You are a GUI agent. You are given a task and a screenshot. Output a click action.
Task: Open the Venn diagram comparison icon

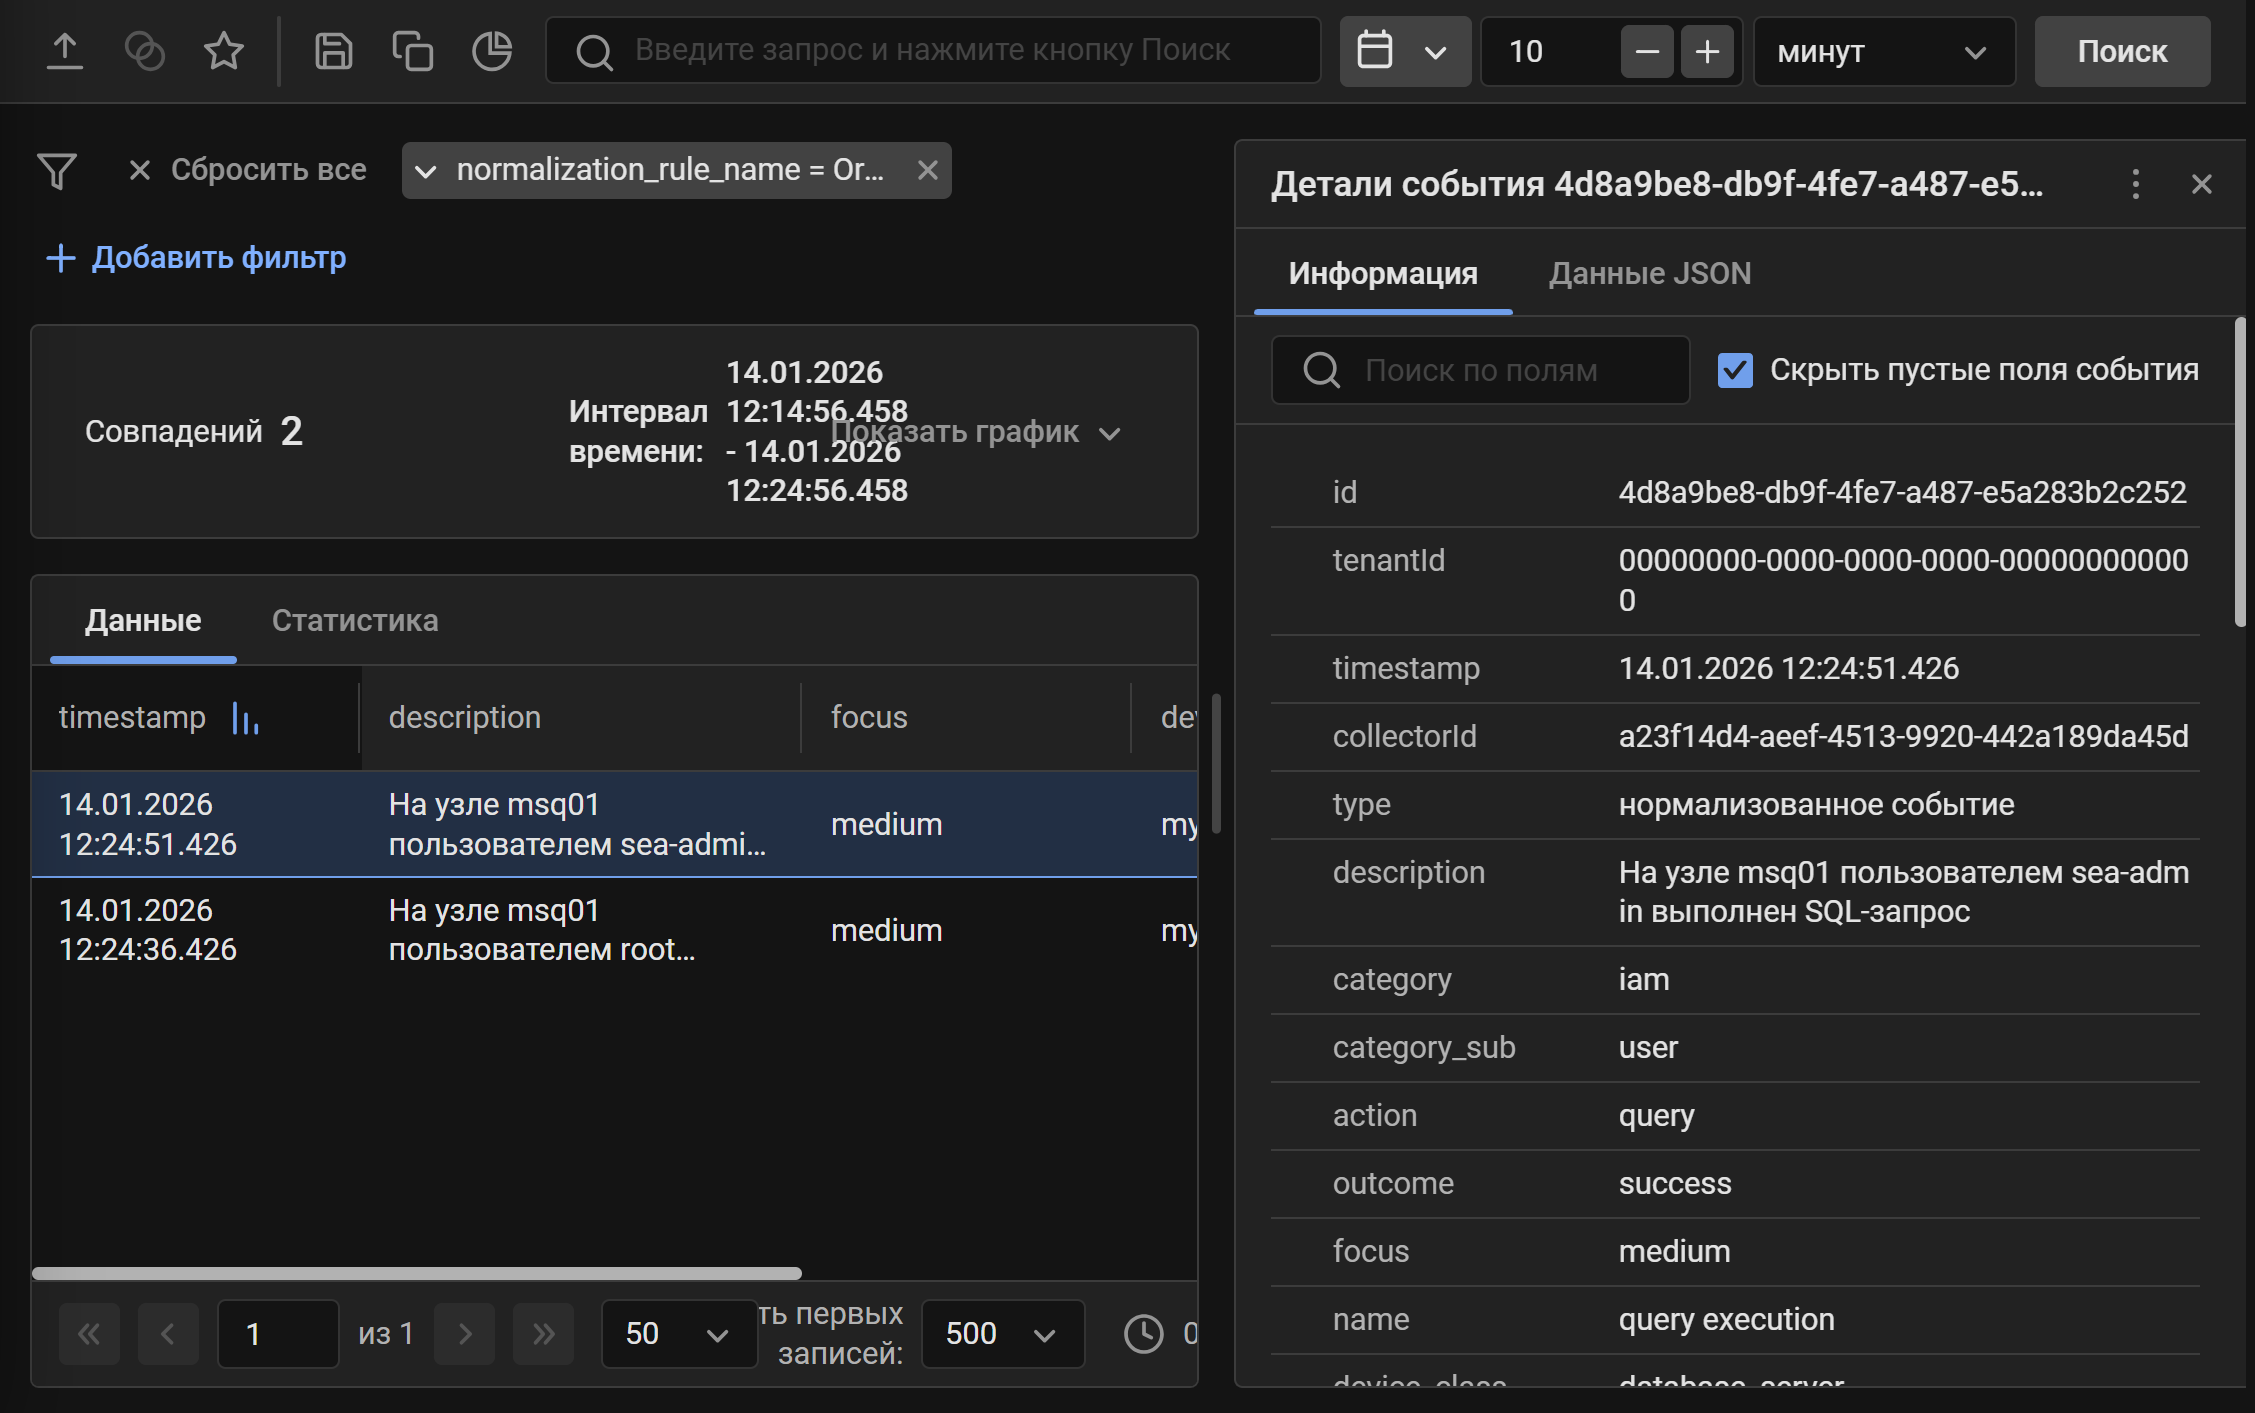pos(144,50)
